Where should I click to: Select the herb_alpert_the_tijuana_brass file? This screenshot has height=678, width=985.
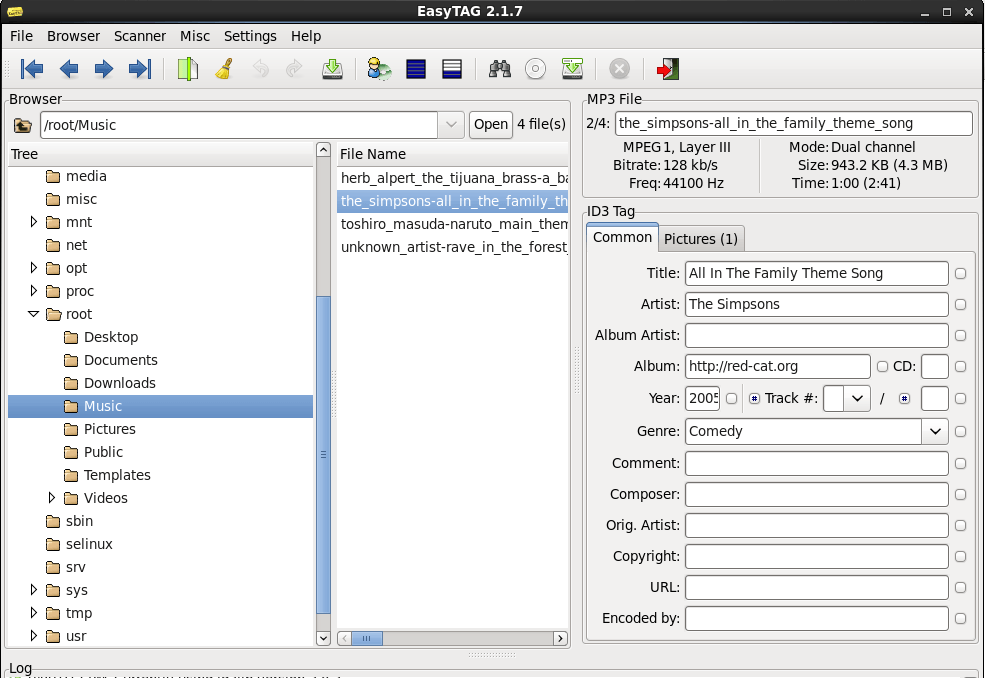pos(453,178)
